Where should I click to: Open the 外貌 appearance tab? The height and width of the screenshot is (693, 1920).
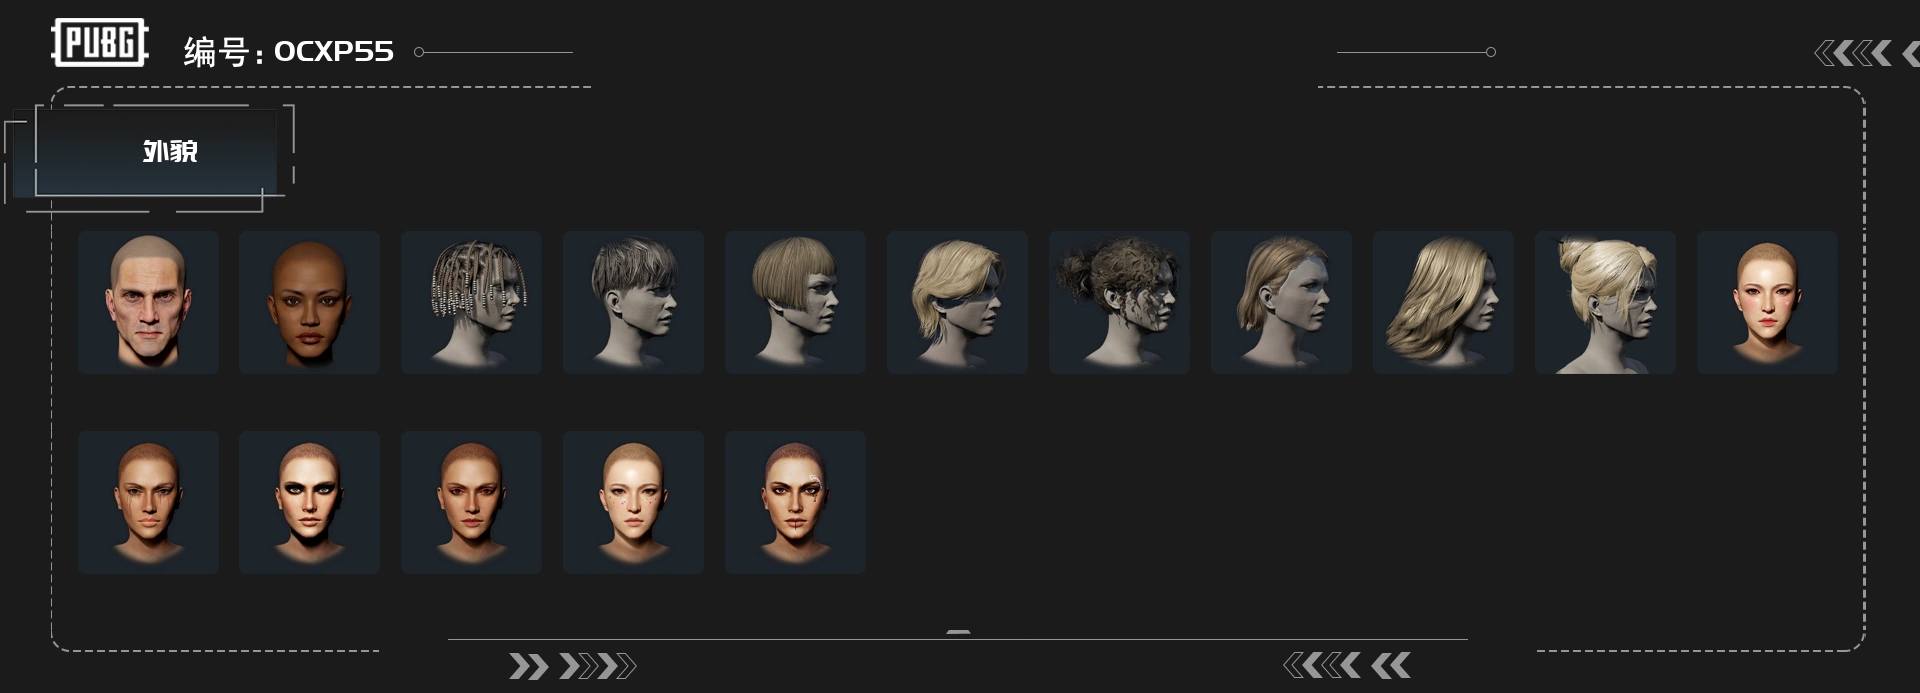point(156,152)
